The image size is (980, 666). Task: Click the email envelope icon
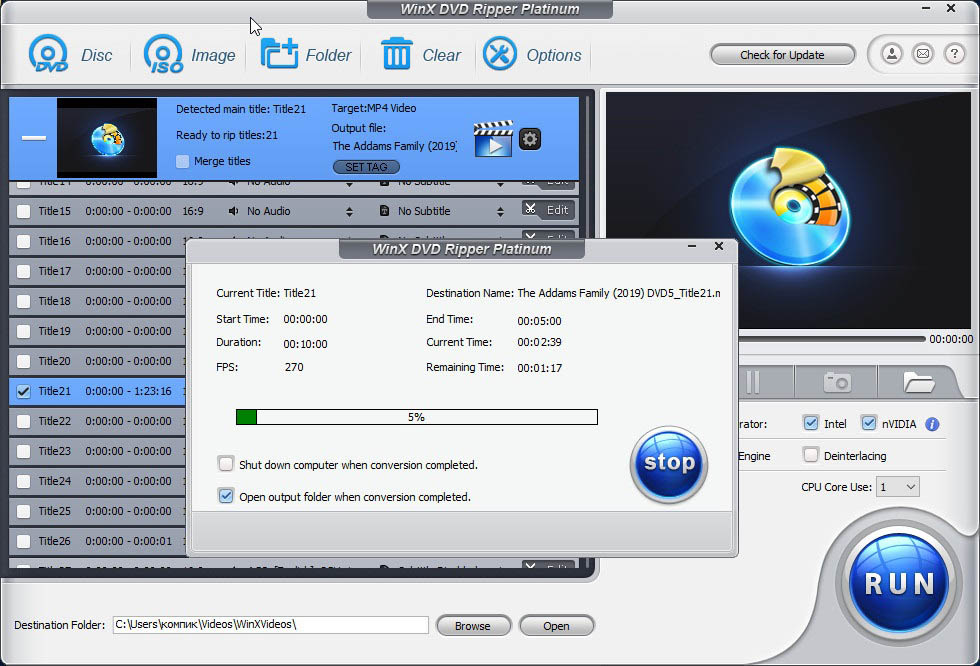pos(922,54)
